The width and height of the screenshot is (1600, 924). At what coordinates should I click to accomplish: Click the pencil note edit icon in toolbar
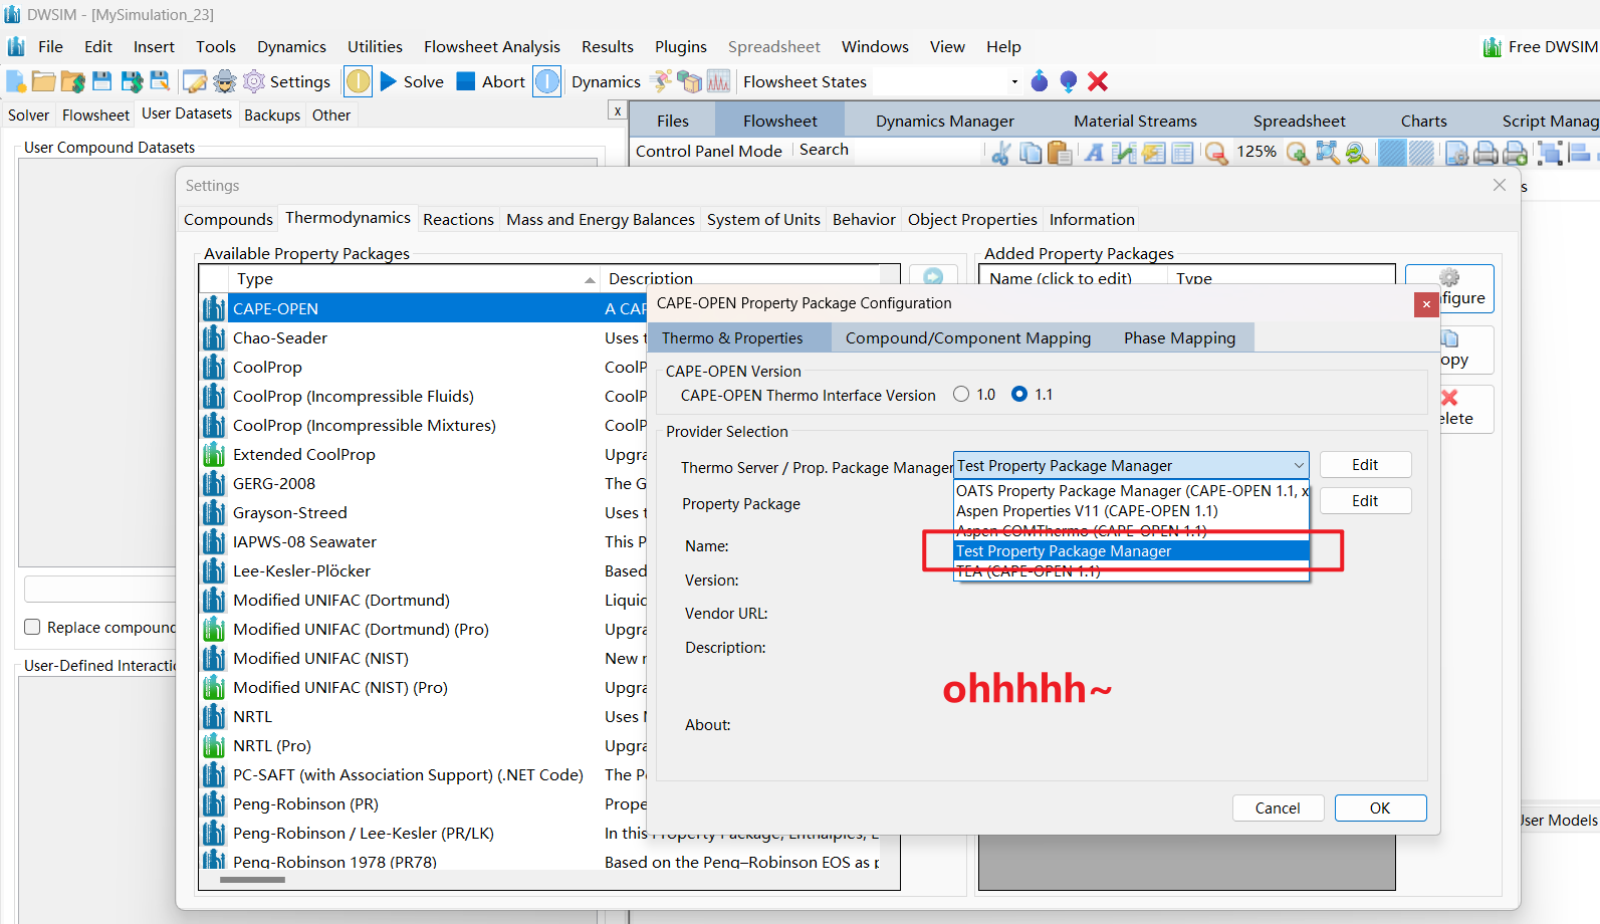195,81
